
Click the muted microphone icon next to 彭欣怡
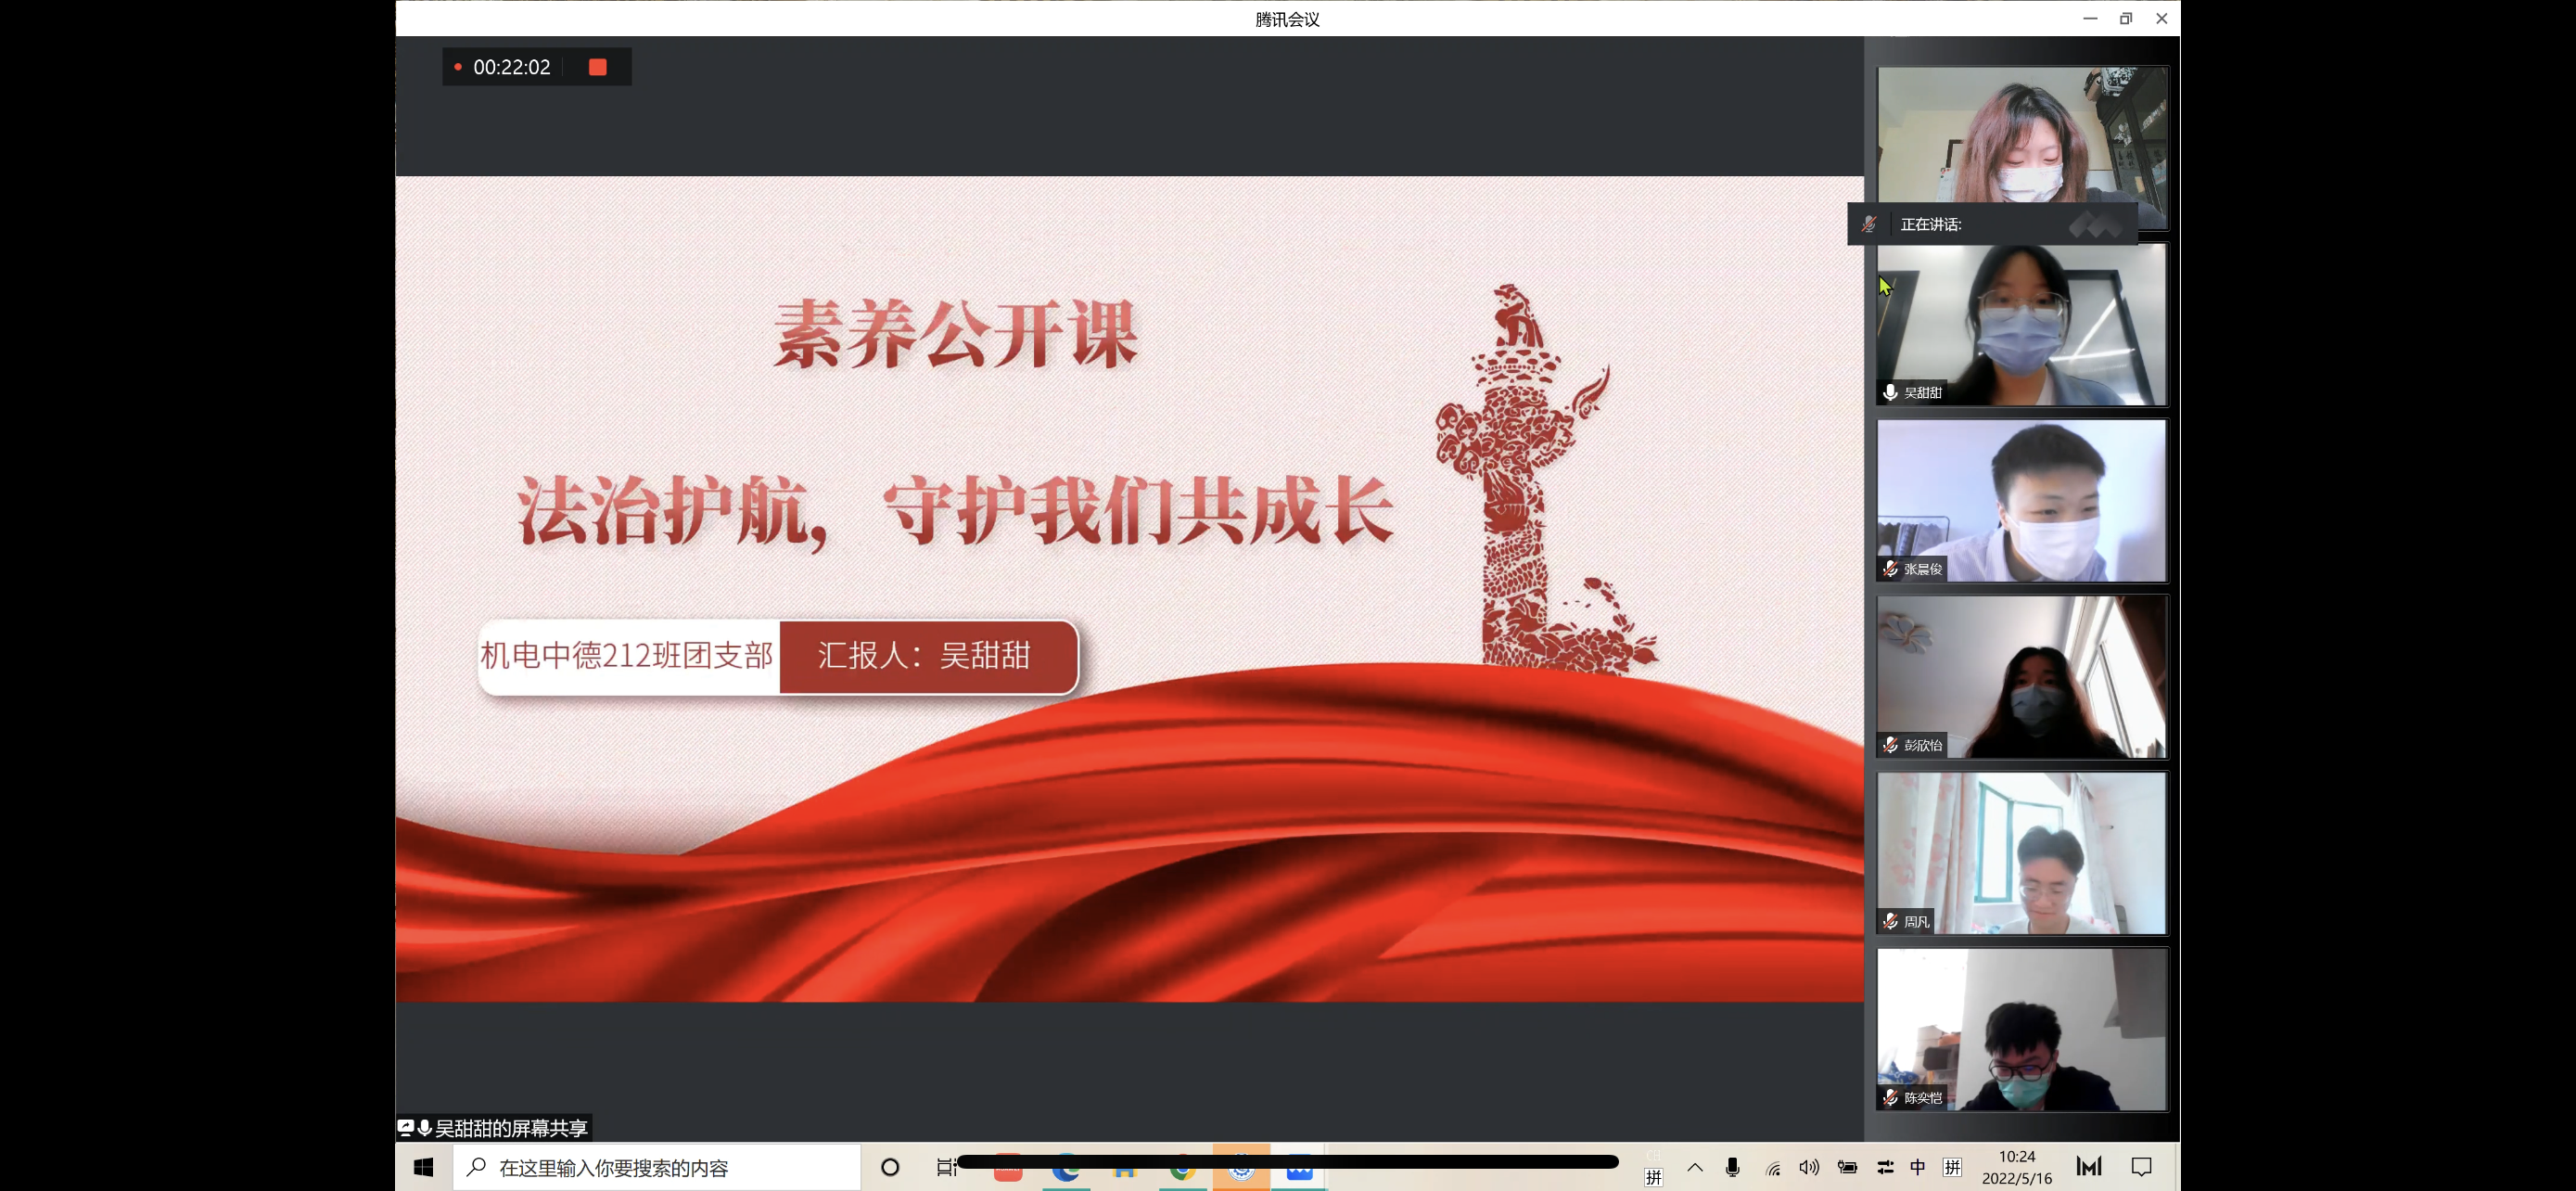(1890, 745)
